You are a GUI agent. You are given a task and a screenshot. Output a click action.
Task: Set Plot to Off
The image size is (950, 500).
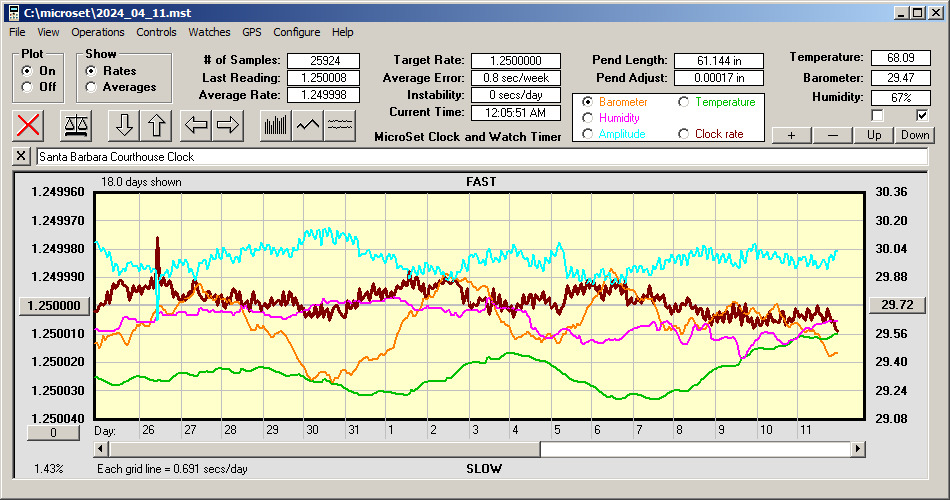coord(27,87)
